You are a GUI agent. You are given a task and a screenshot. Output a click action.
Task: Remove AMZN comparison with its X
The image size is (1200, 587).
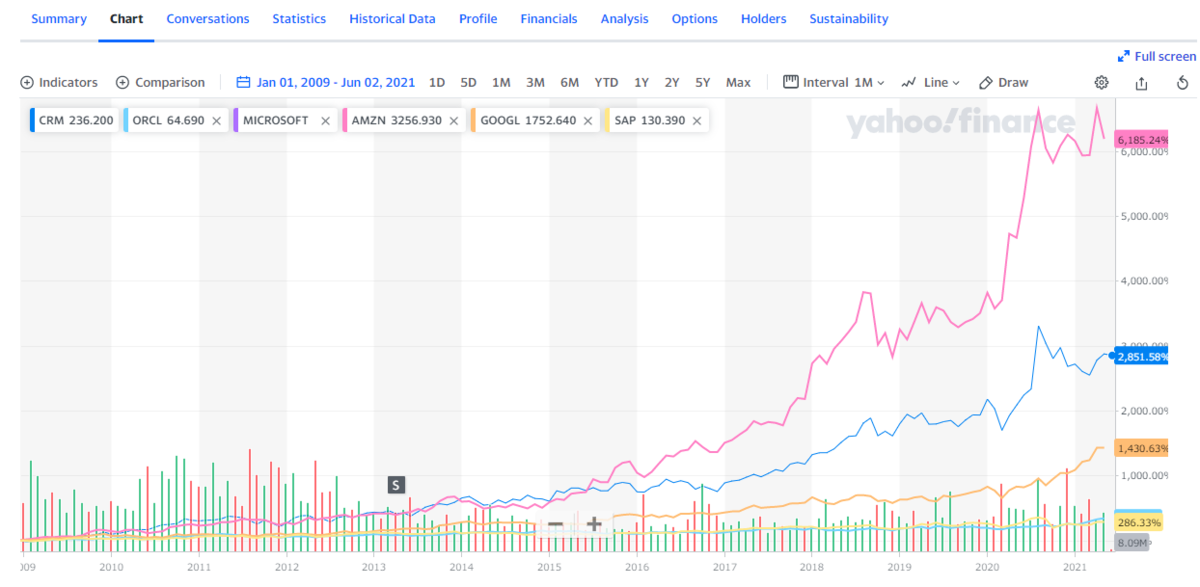tap(453, 120)
